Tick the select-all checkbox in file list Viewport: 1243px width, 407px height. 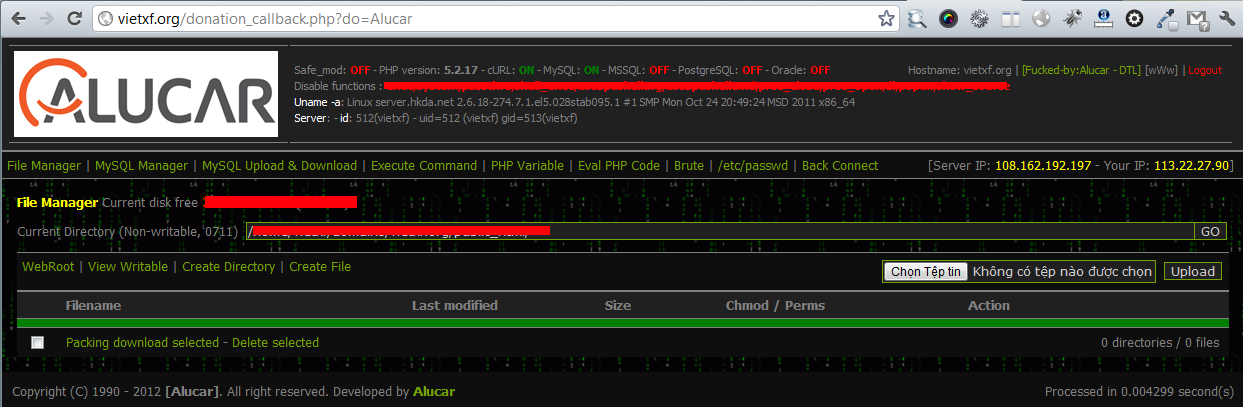(38, 343)
